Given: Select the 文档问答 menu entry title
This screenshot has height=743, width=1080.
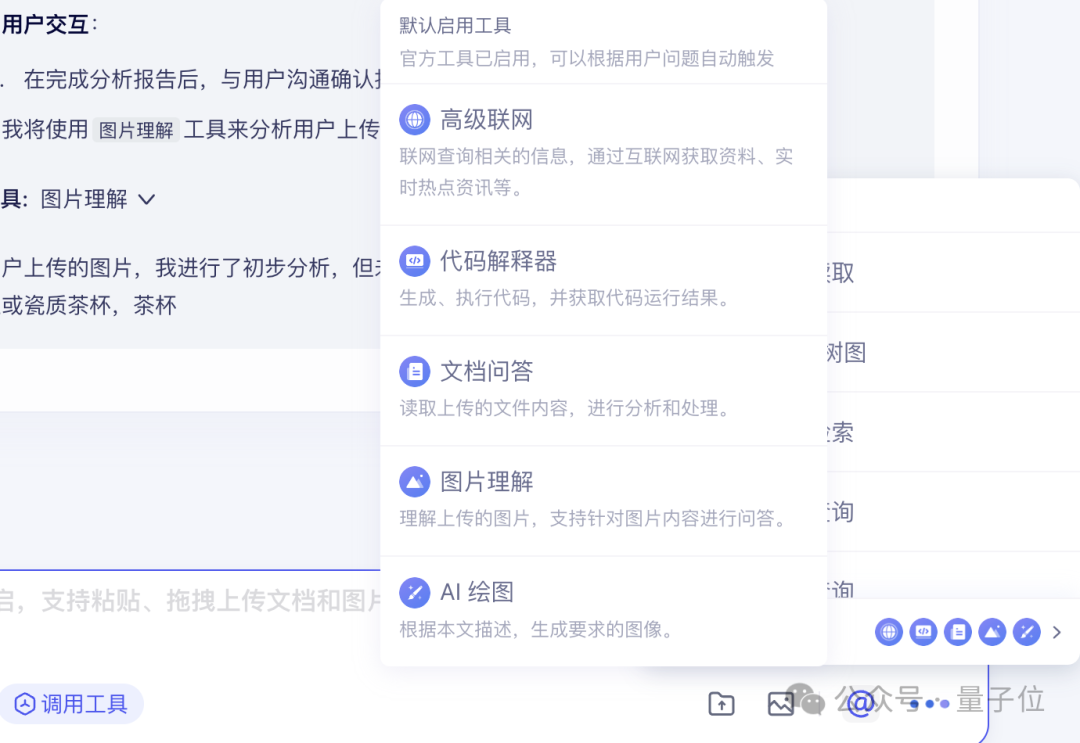Looking at the screenshot, I should 486,371.
